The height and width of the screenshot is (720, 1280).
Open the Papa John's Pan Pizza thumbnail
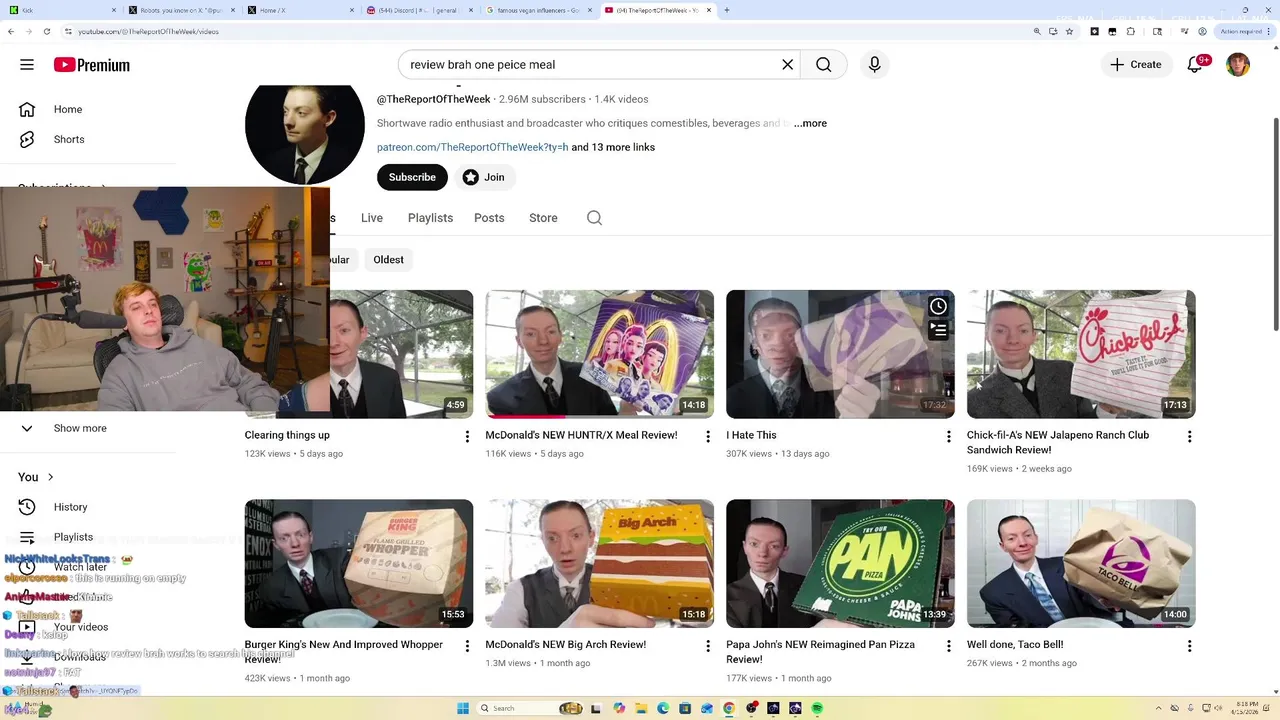click(x=840, y=563)
